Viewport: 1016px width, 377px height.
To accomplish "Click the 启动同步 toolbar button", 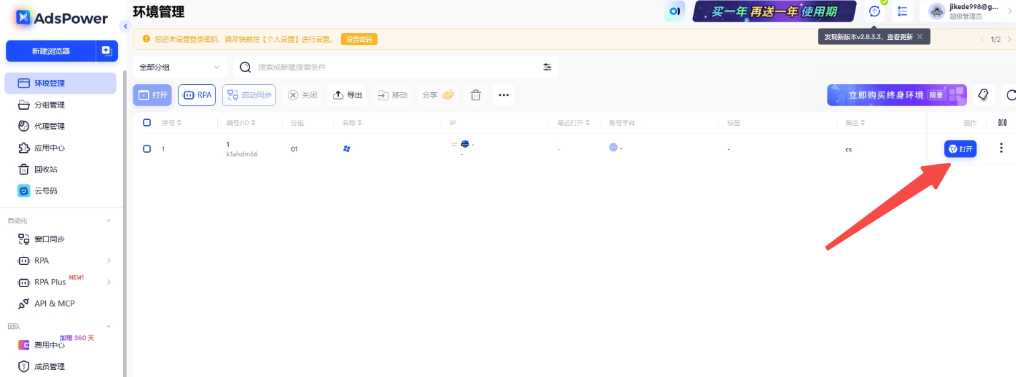I will pos(249,95).
